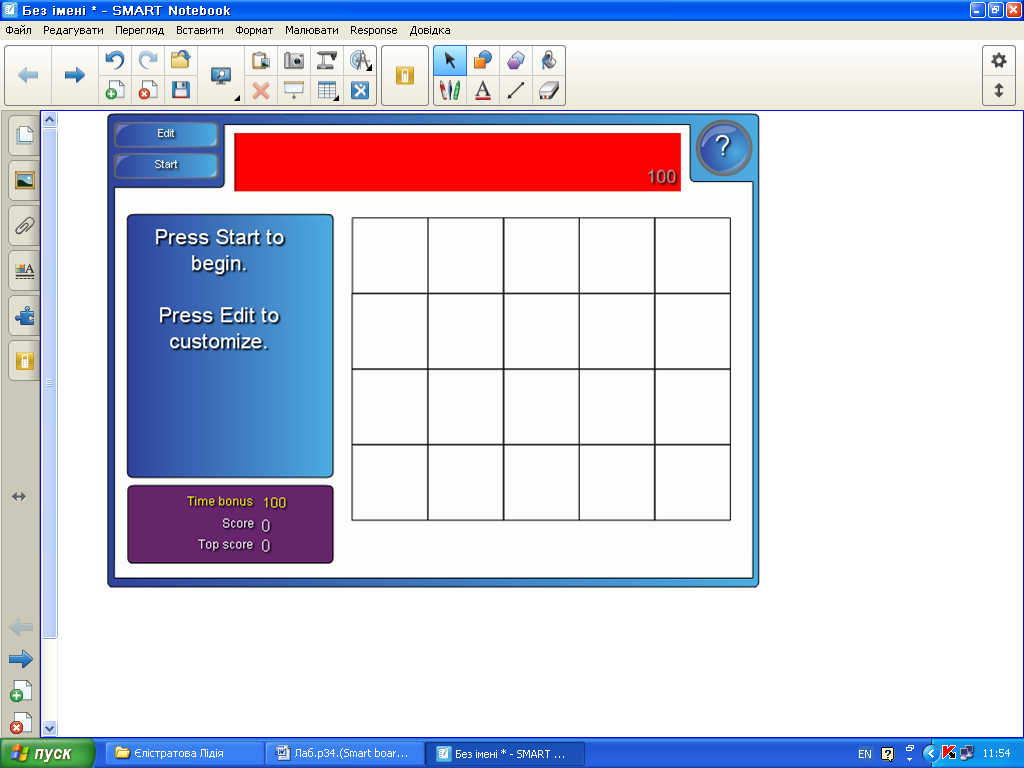The height and width of the screenshot is (768, 1024).
Task: Open the SMART Exchange blue X icon
Action: click(x=360, y=90)
